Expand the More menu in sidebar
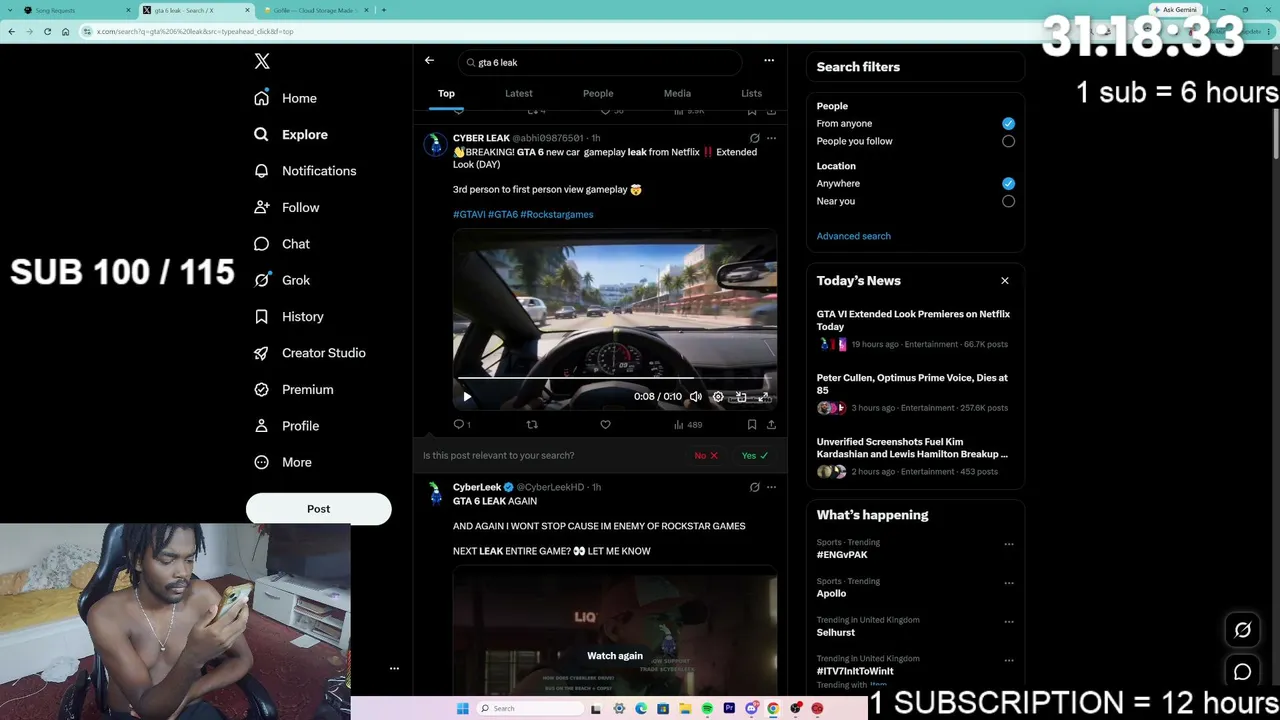This screenshot has width=1280, height=720. coord(283,462)
